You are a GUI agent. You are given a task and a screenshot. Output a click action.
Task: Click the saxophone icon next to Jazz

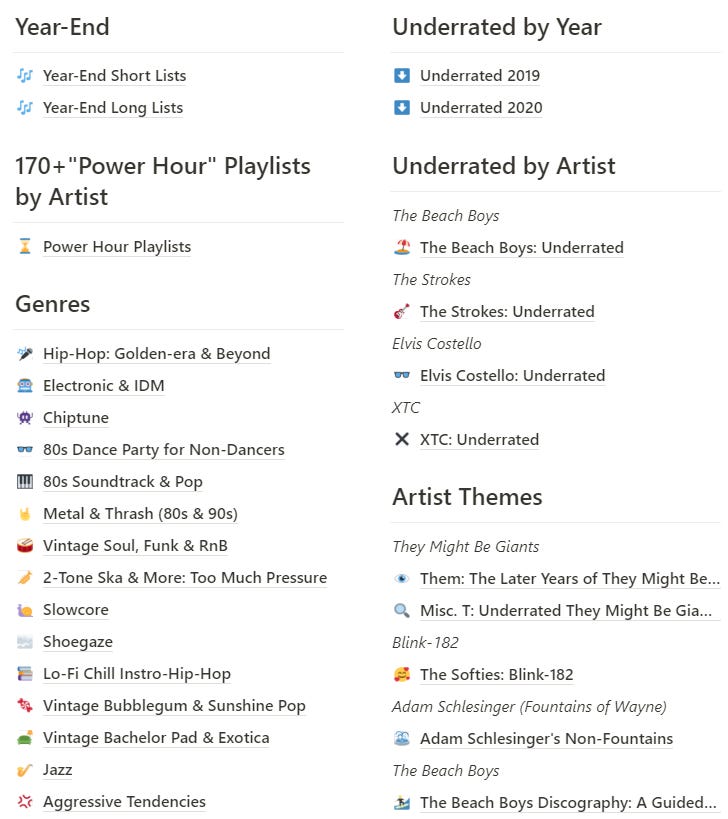(25, 770)
